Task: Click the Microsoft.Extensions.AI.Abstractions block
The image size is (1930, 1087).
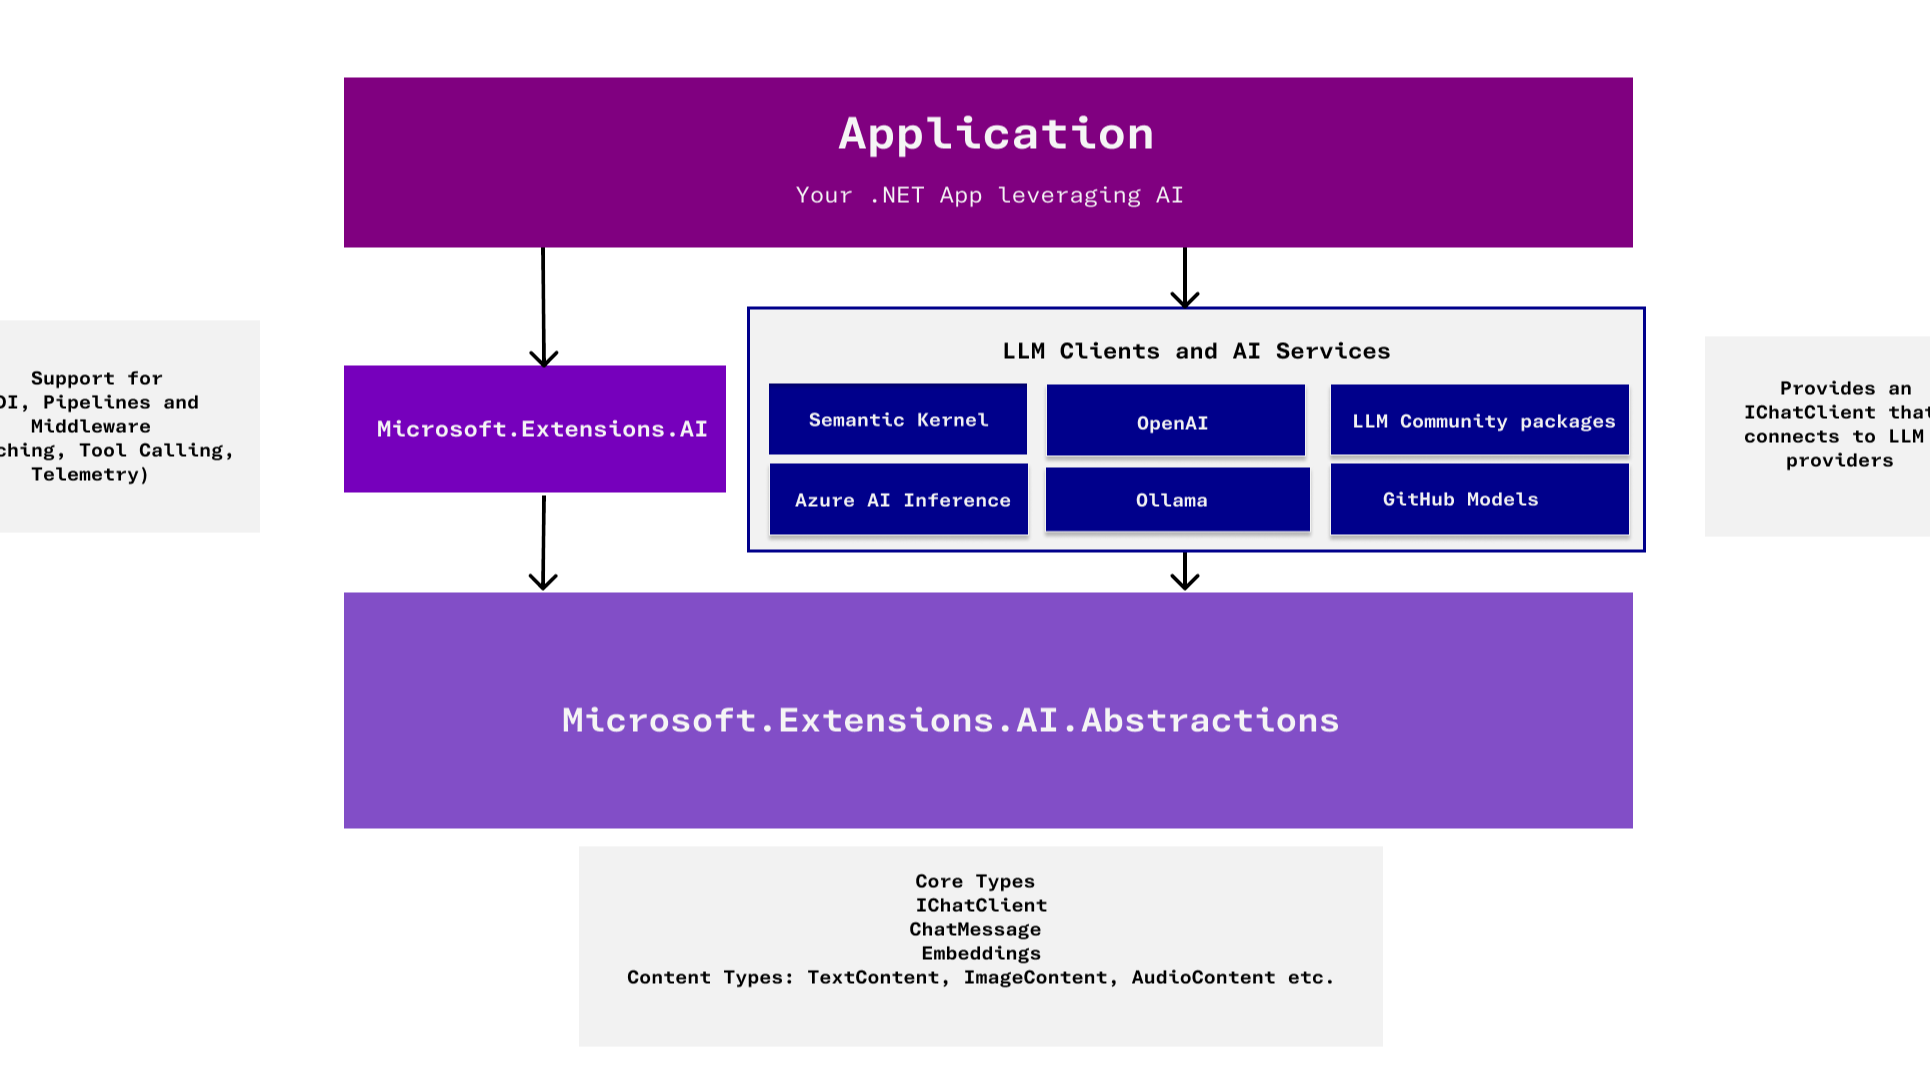Action: click(x=988, y=710)
